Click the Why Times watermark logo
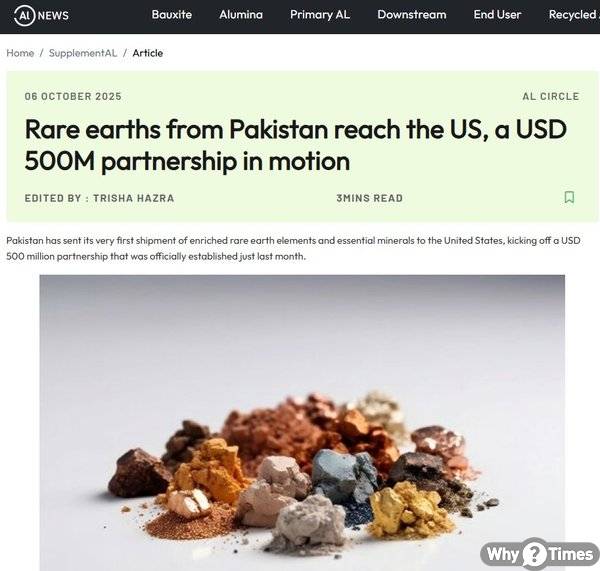The height and width of the screenshot is (571, 600). tap(540, 553)
